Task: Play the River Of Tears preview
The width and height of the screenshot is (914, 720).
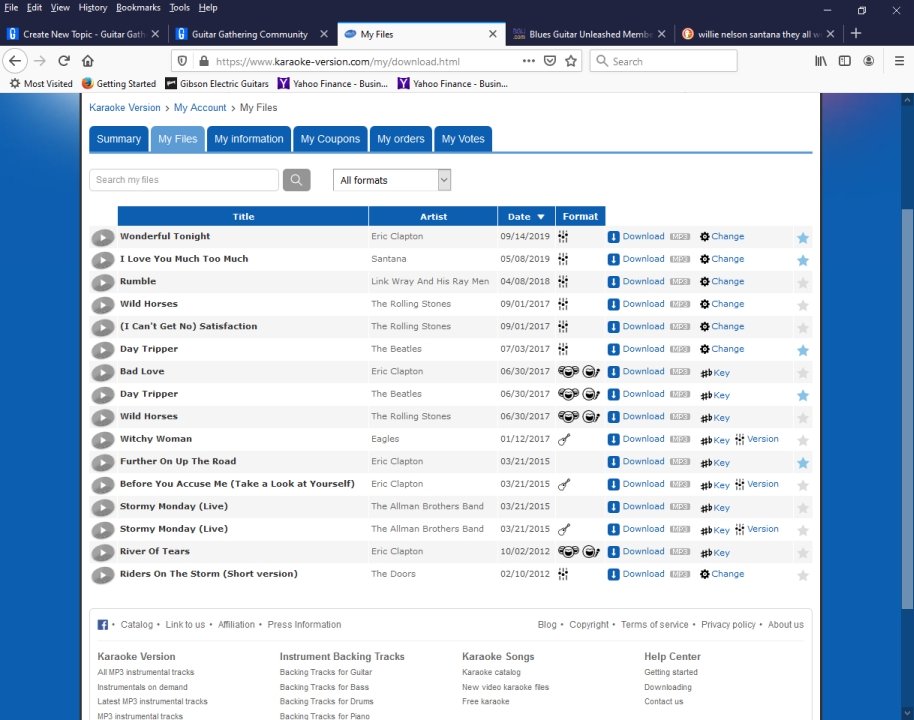Action: (103, 553)
